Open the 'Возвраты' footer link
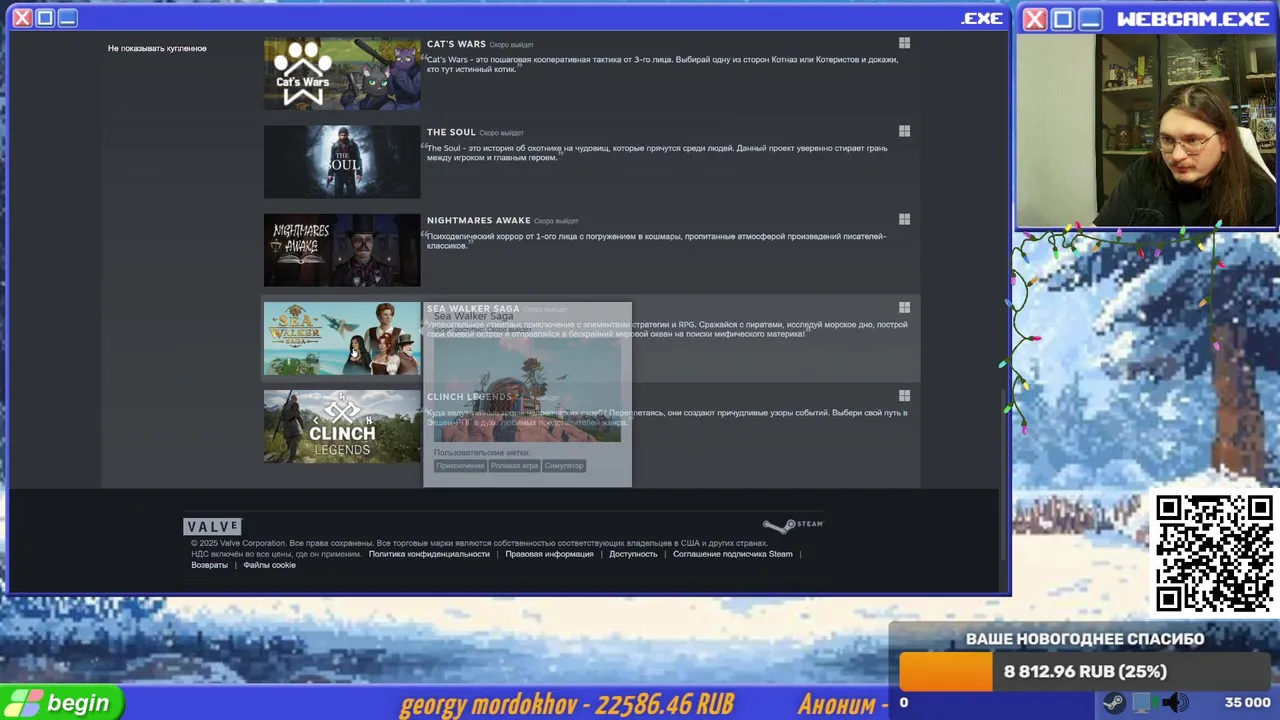The image size is (1280, 720). [209, 565]
